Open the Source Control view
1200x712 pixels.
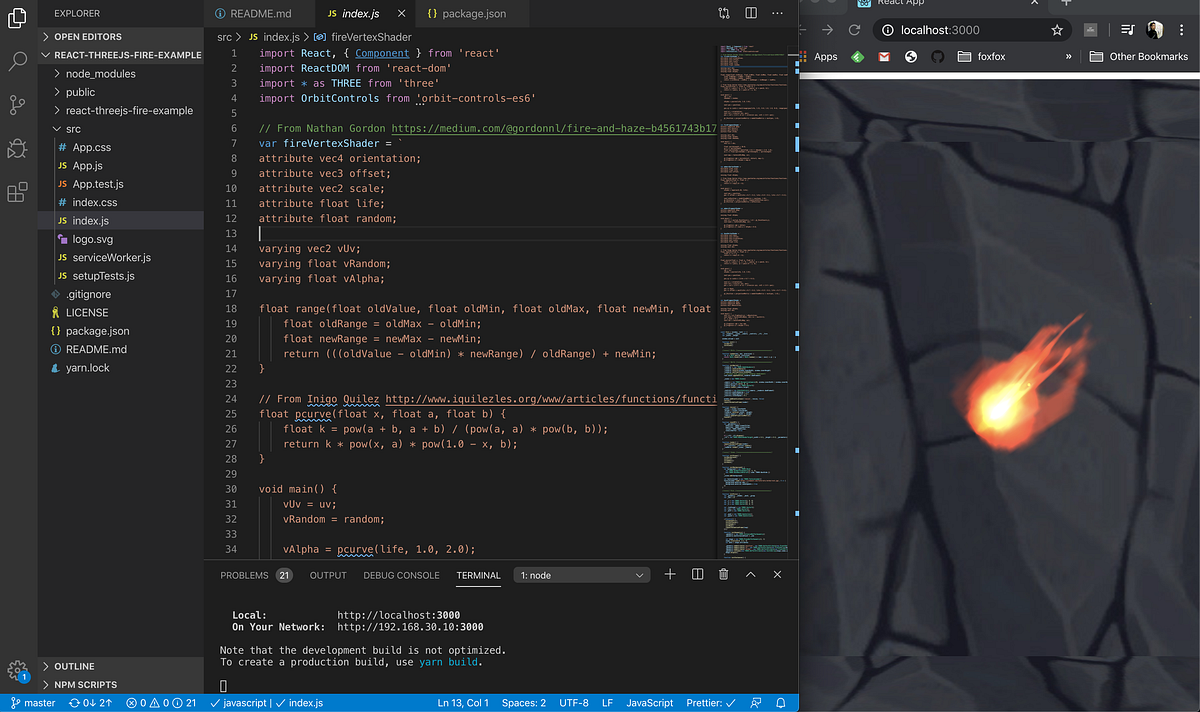pos(17,105)
